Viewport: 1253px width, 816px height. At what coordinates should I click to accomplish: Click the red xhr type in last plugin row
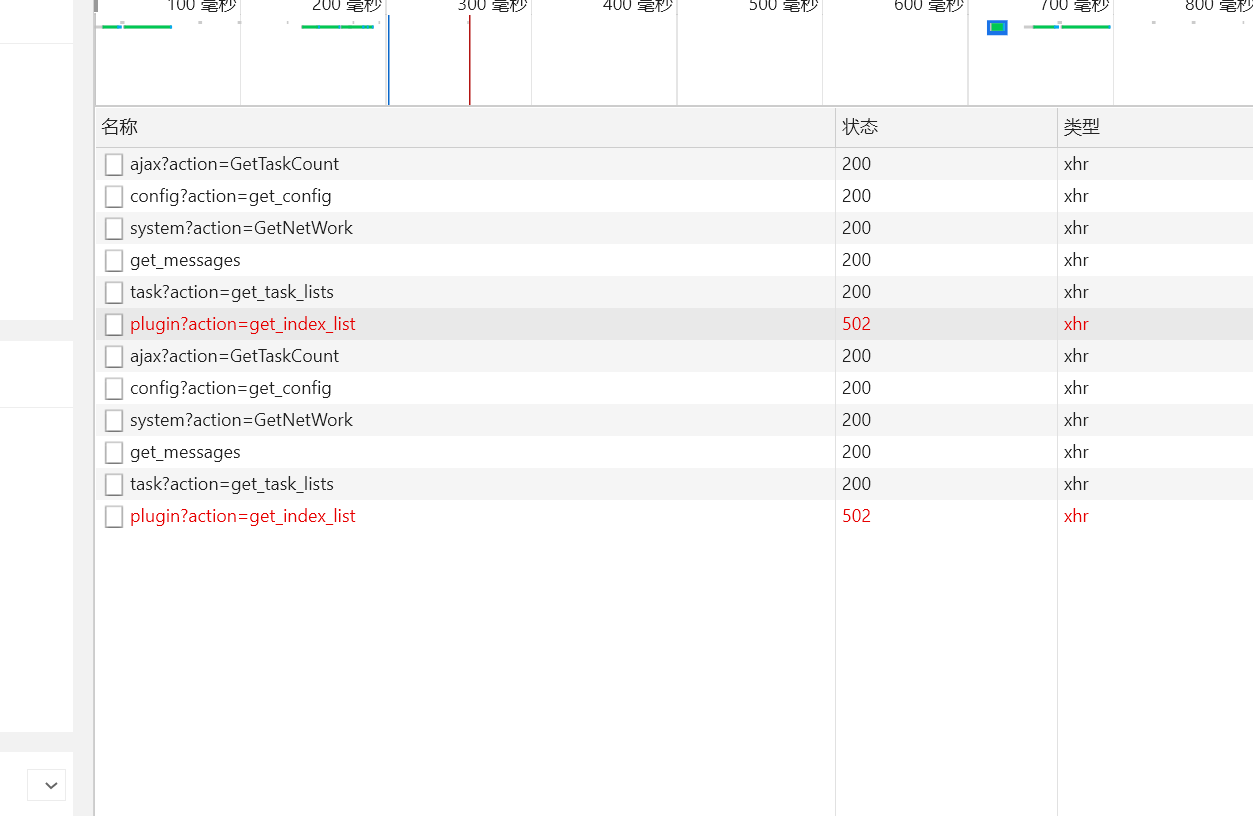(x=1076, y=516)
